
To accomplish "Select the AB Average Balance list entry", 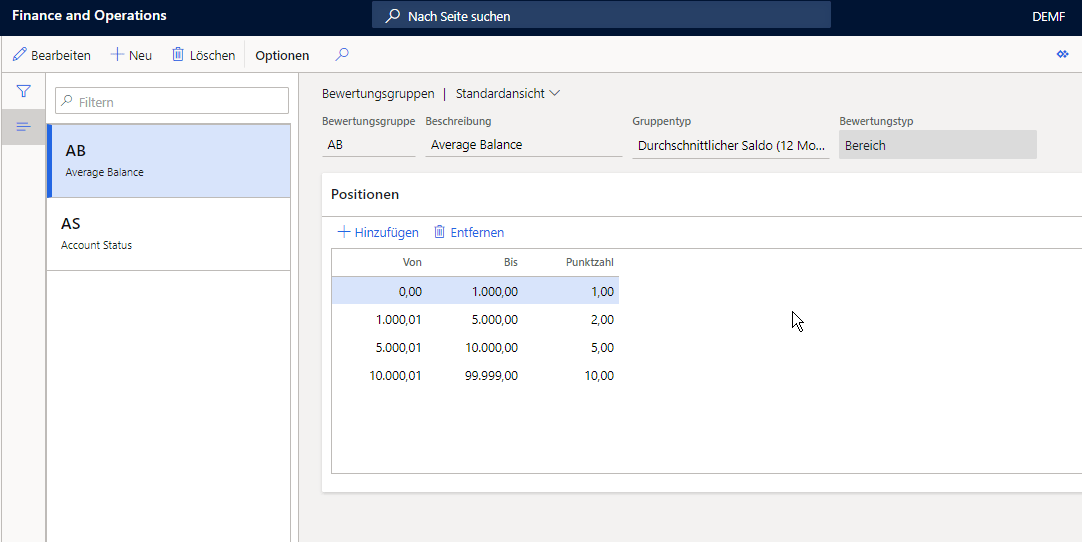I will [x=168, y=161].
